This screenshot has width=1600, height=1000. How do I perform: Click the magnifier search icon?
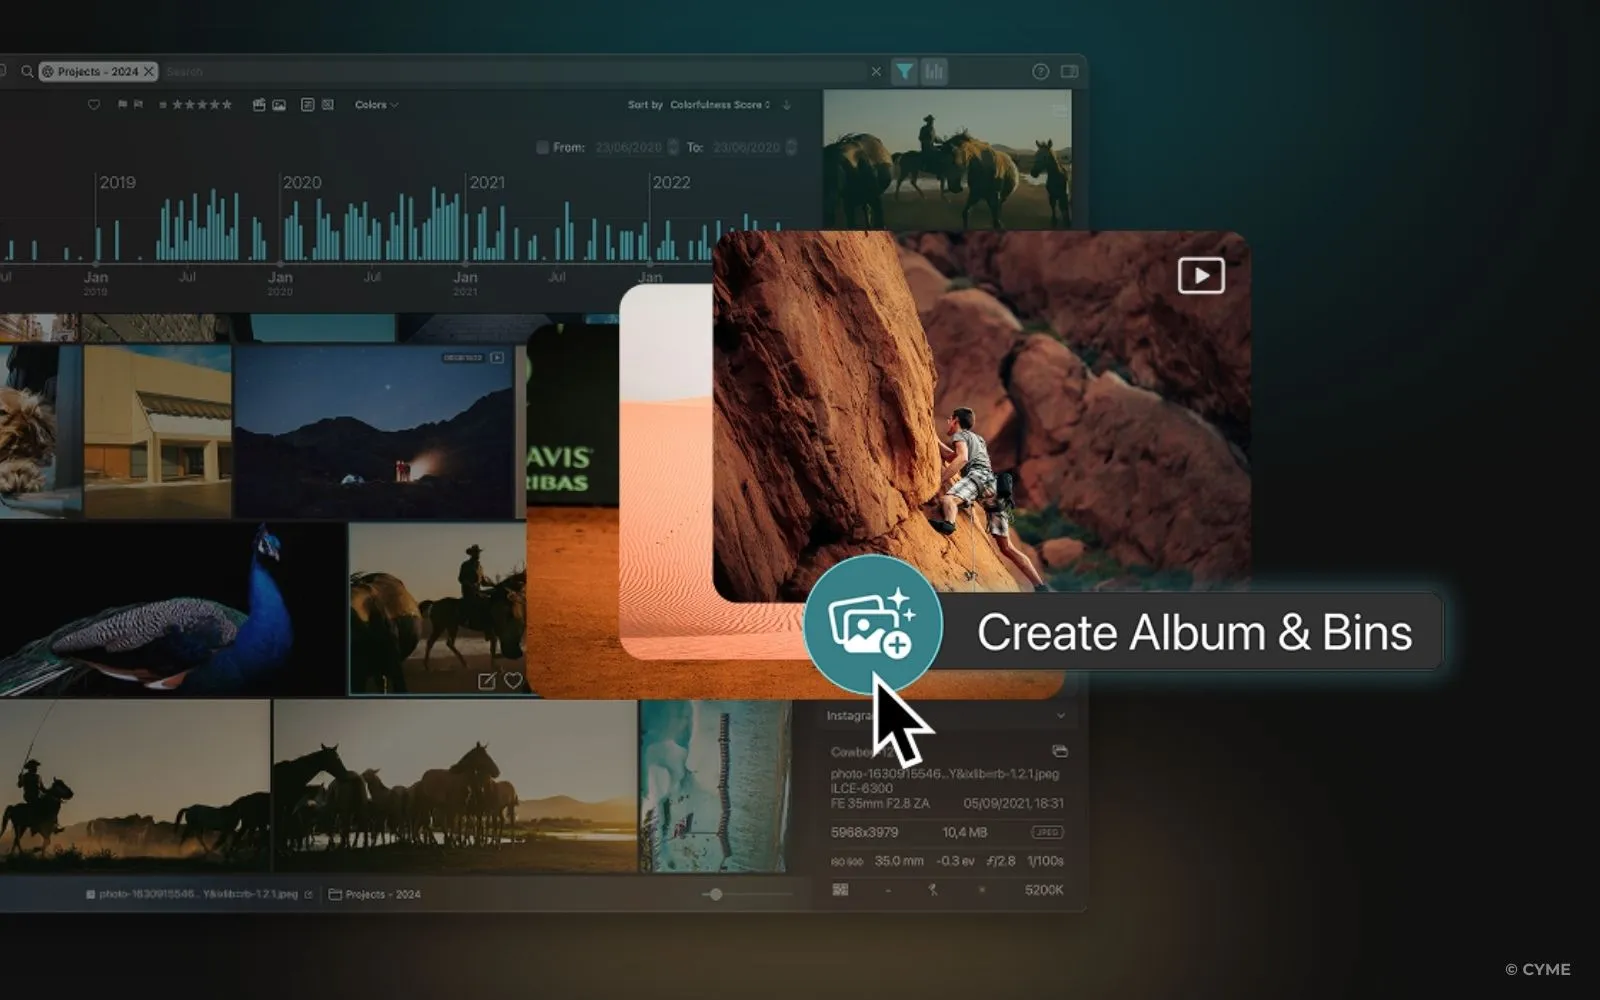coord(27,71)
